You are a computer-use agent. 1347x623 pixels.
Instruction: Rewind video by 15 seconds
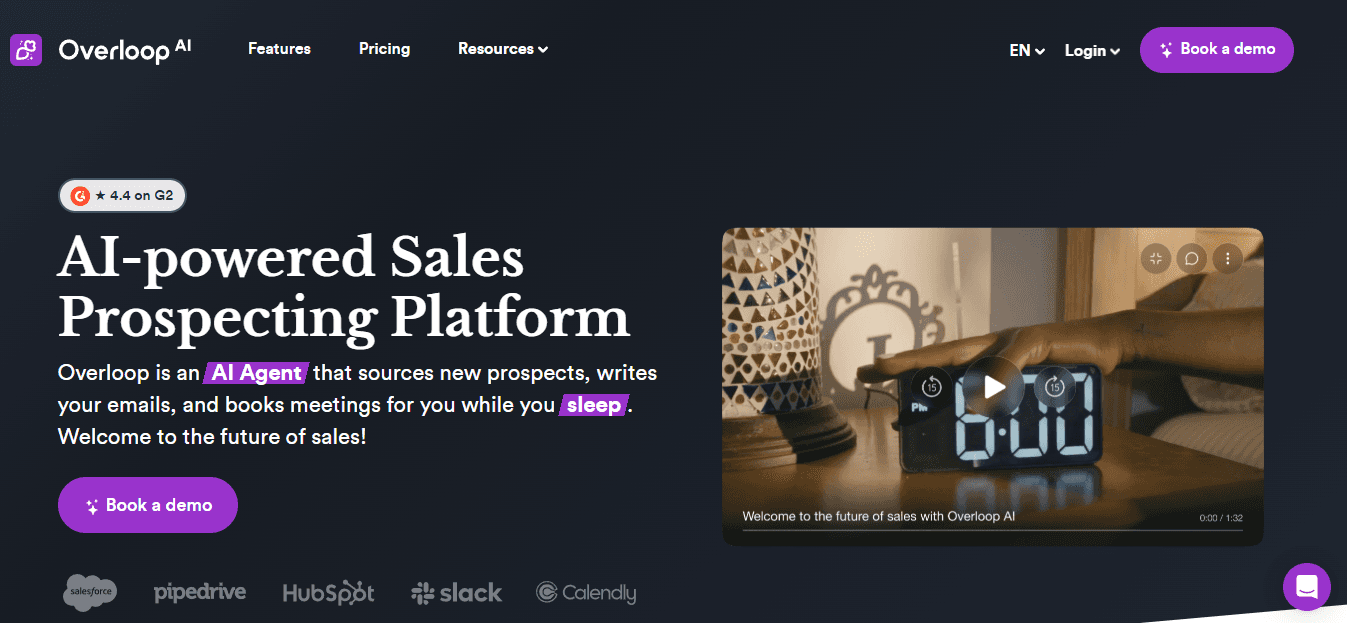pyautogui.click(x=931, y=386)
